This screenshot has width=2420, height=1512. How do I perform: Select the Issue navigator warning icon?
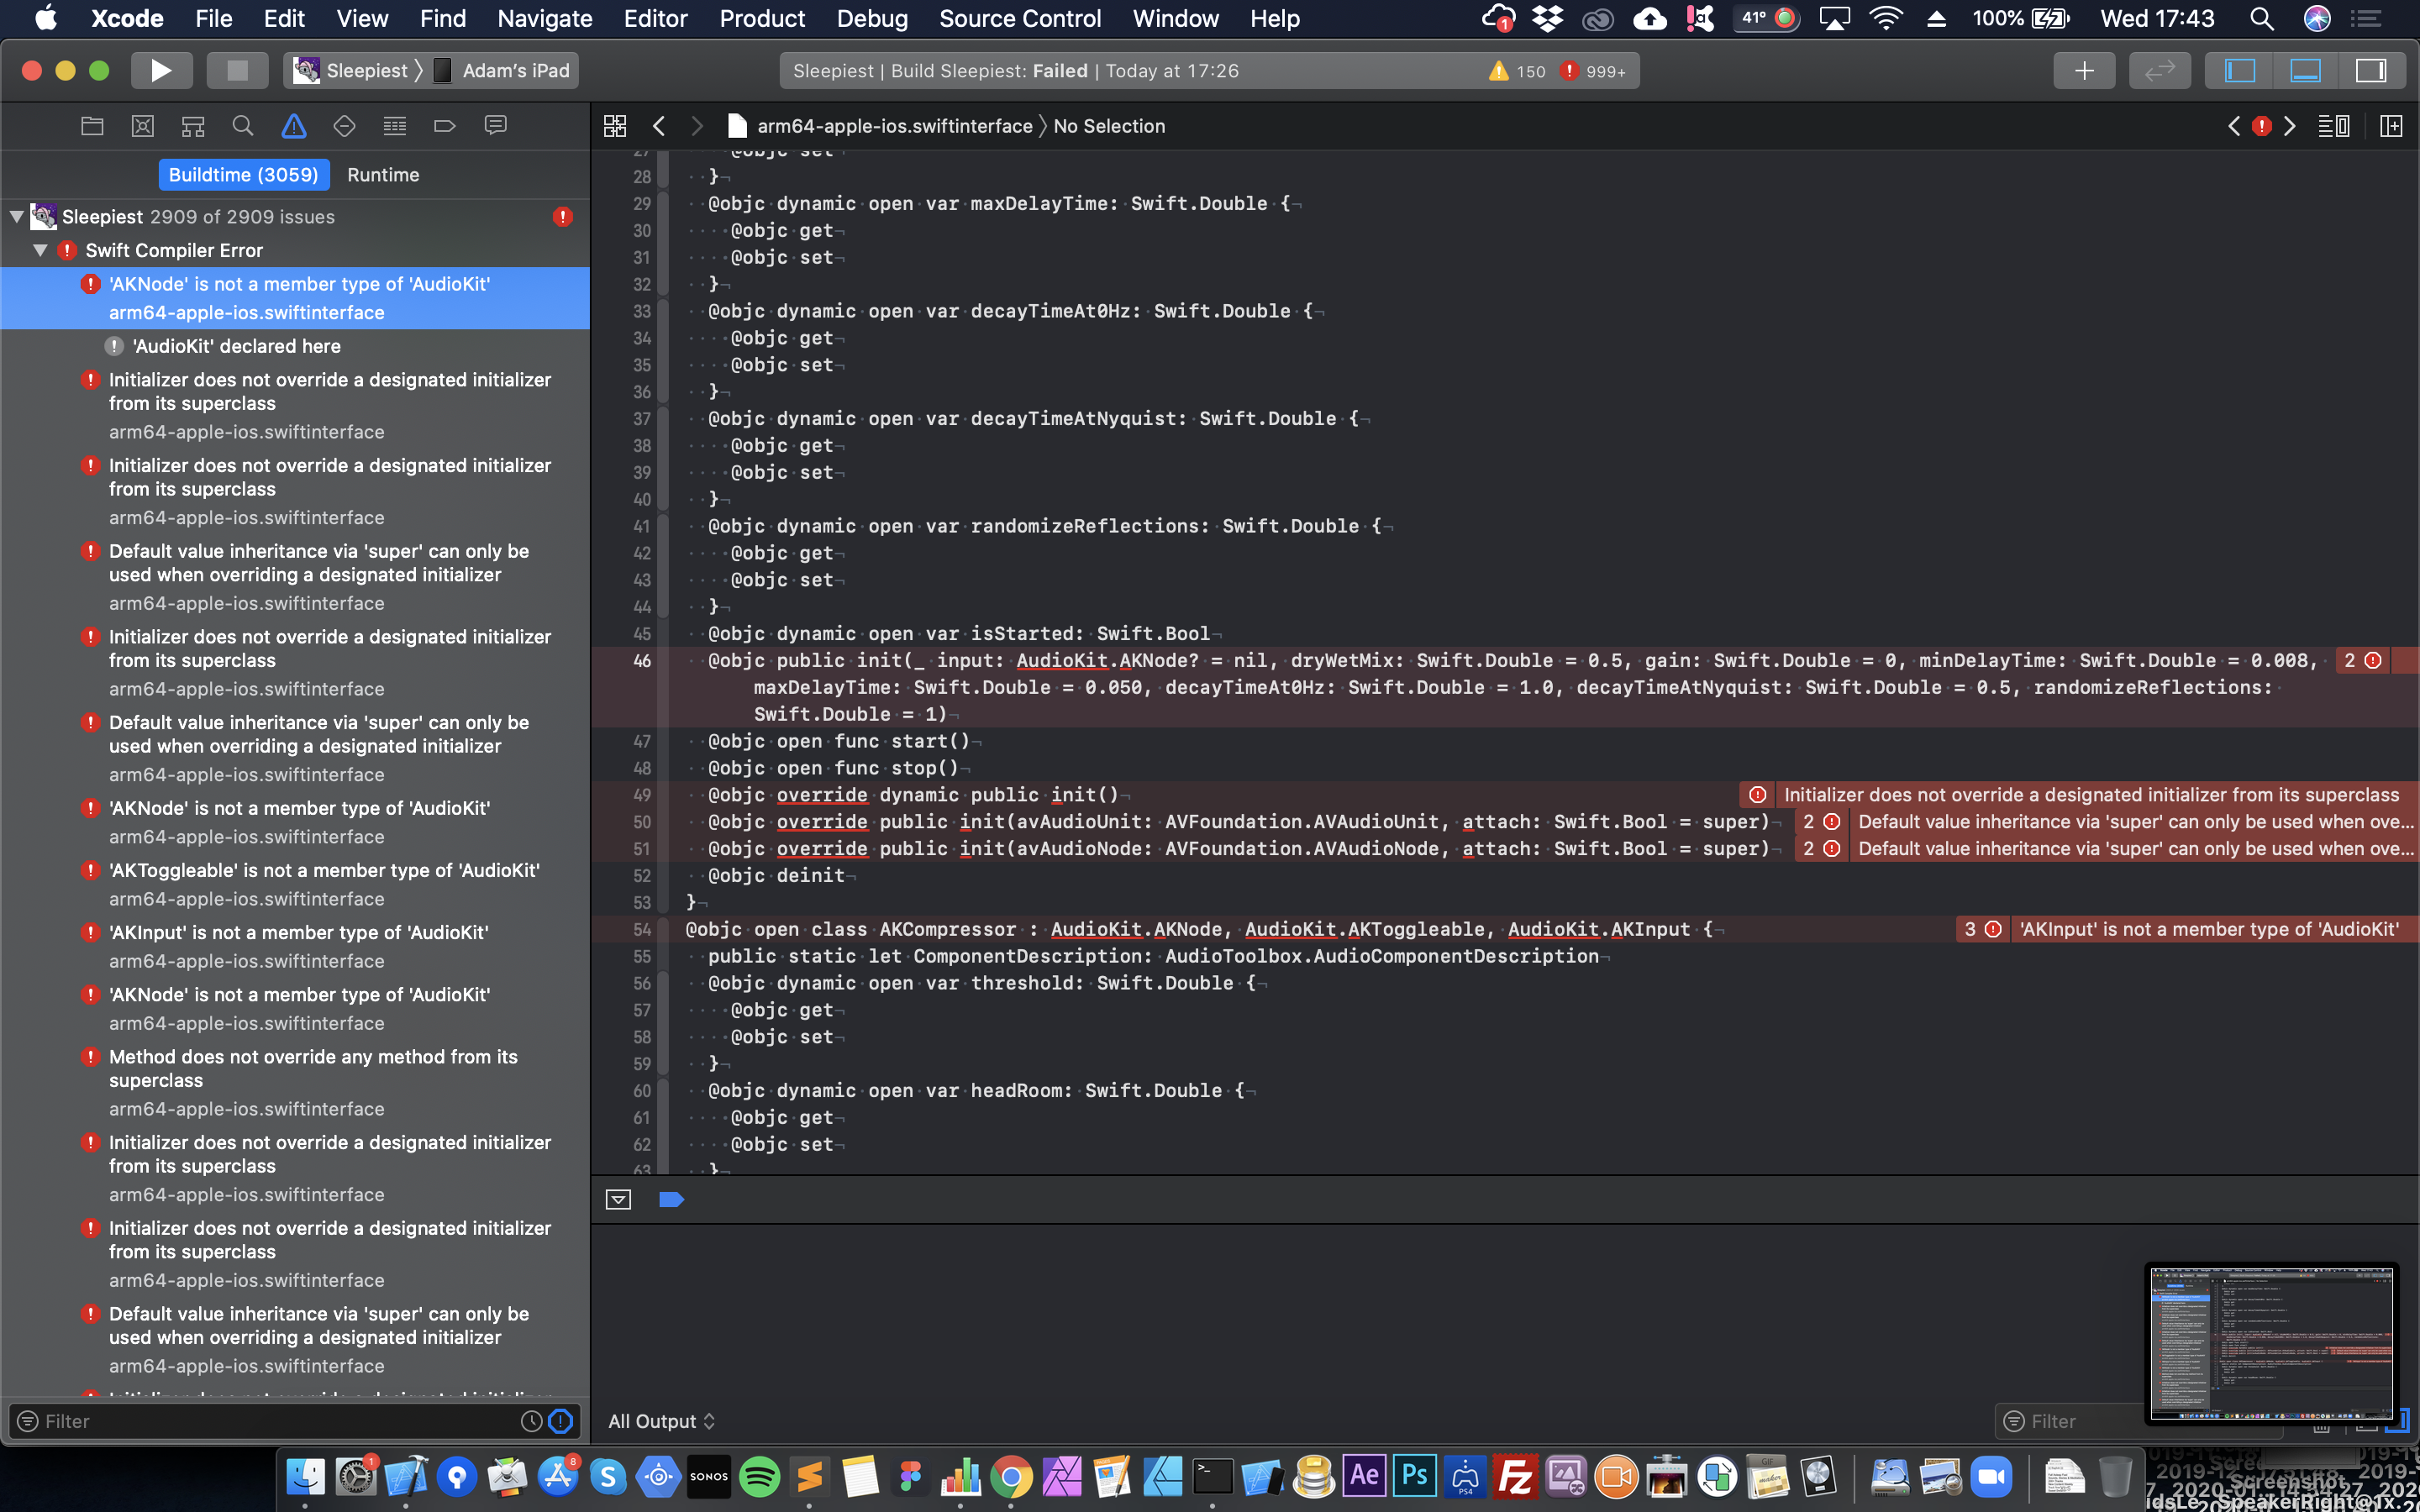click(x=294, y=126)
